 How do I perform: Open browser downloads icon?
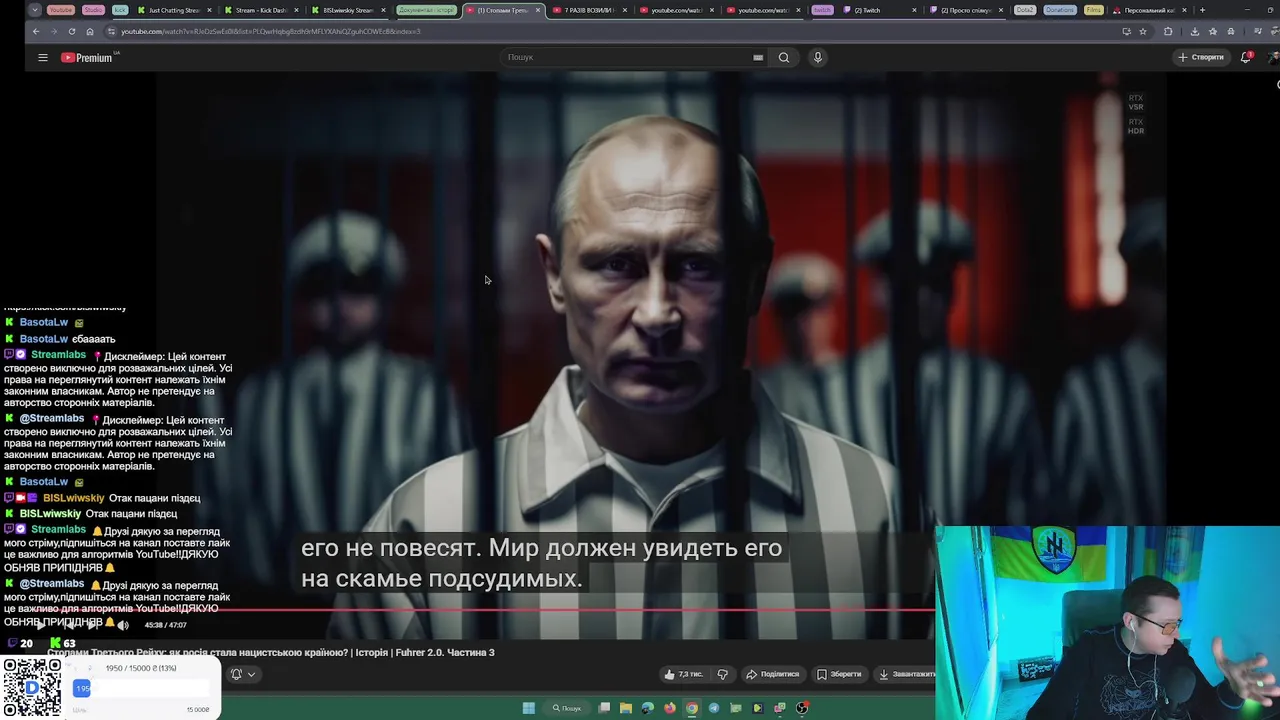tap(1194, 31)
